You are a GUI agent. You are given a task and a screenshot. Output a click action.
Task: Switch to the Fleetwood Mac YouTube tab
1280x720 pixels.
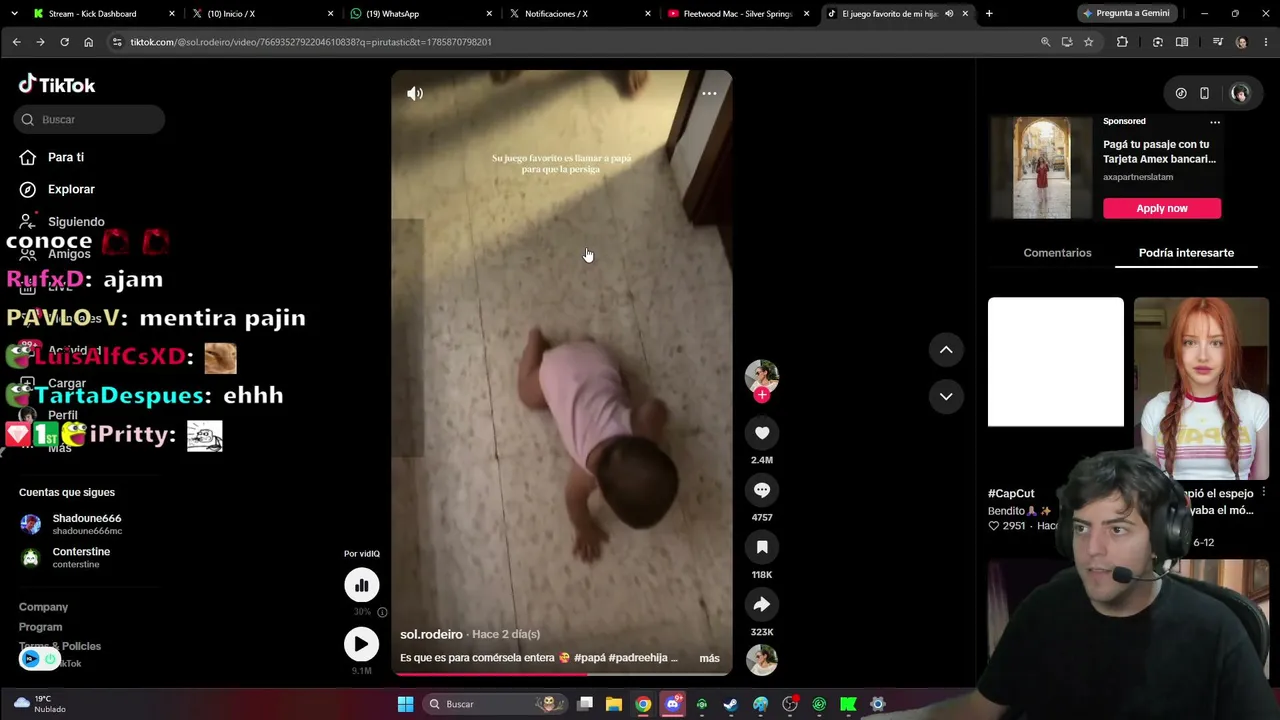point(737,14)
